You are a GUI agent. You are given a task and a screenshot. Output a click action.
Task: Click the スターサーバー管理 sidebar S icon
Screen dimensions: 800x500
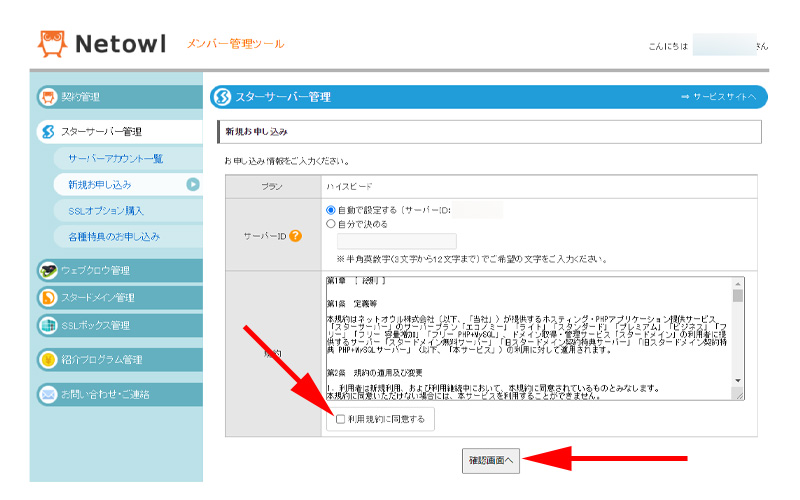point(48,132)
